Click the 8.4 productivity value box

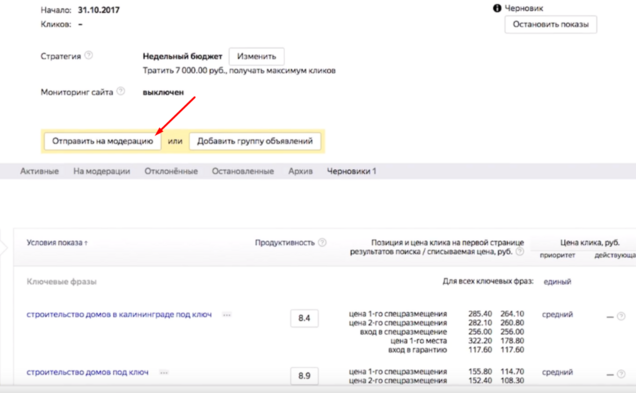(304, 318)
